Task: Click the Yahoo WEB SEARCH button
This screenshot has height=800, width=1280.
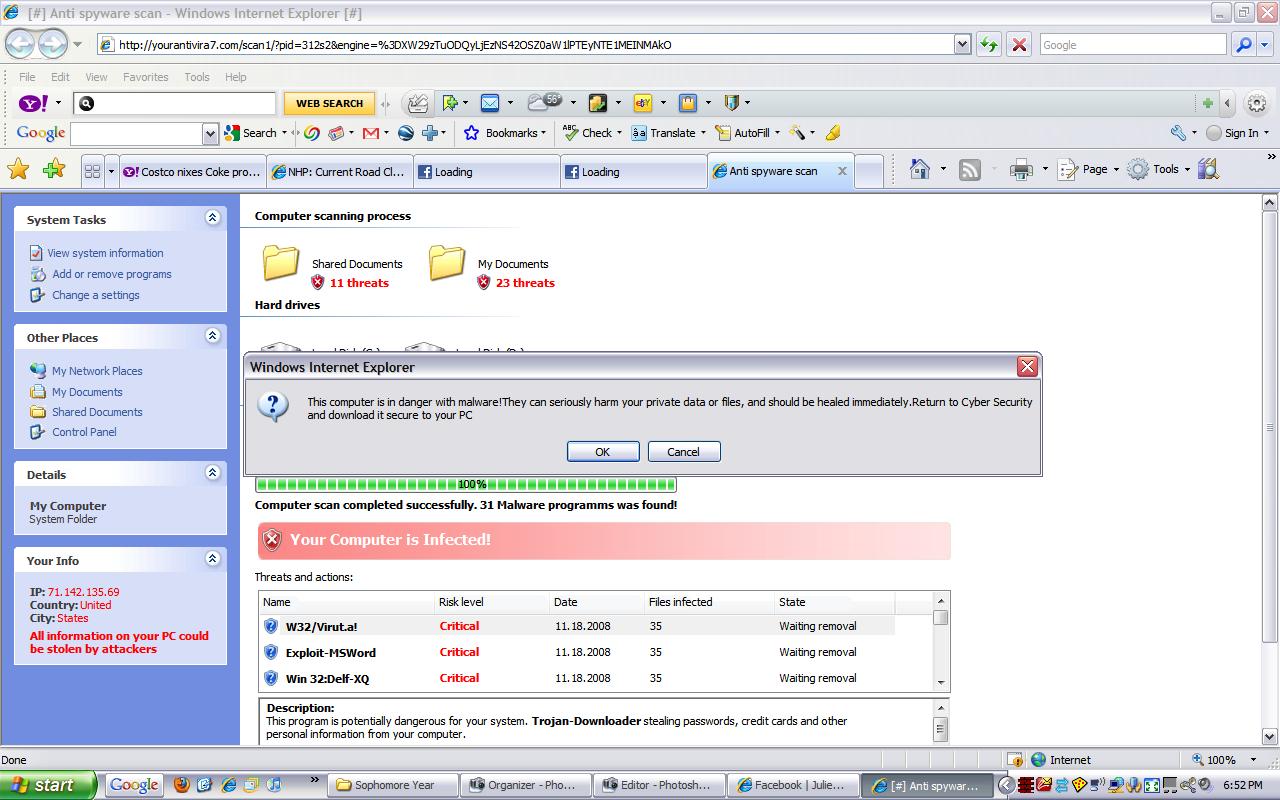Action: click(x=329, y=103)
